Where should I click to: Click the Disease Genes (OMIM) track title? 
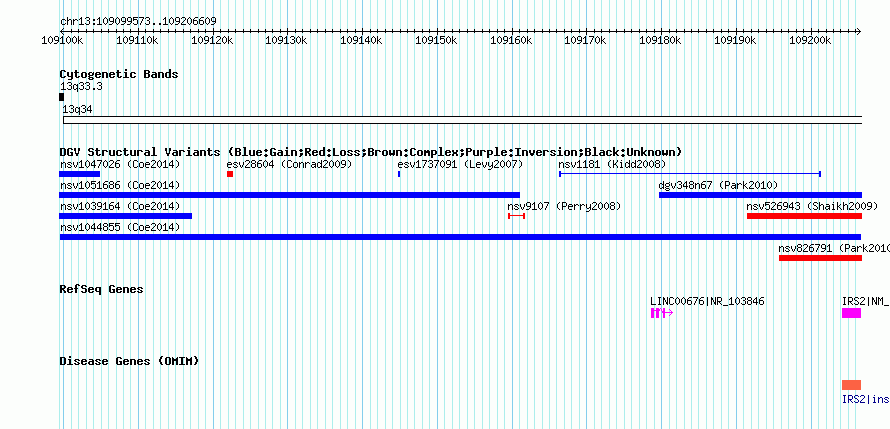[x=129, y=361]
